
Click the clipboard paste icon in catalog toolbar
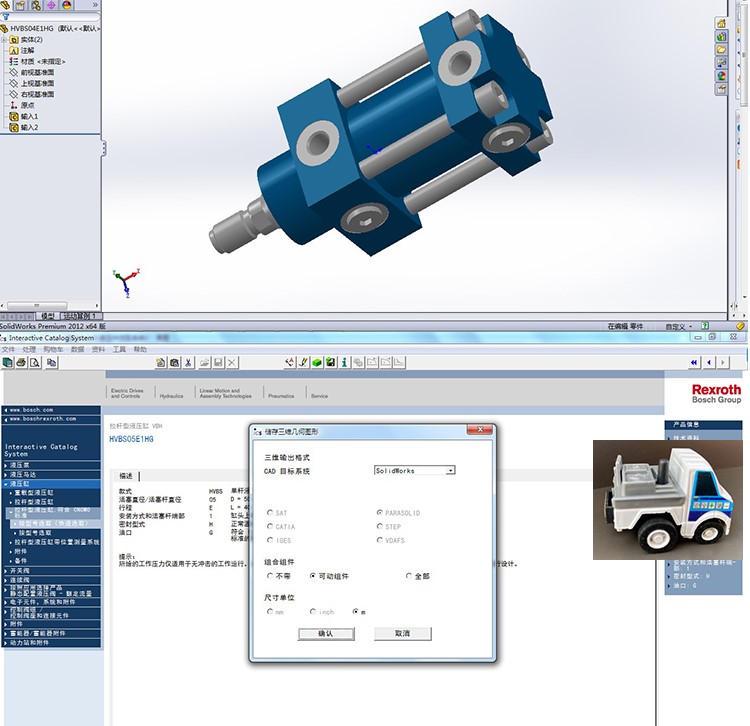pos(175,363)
